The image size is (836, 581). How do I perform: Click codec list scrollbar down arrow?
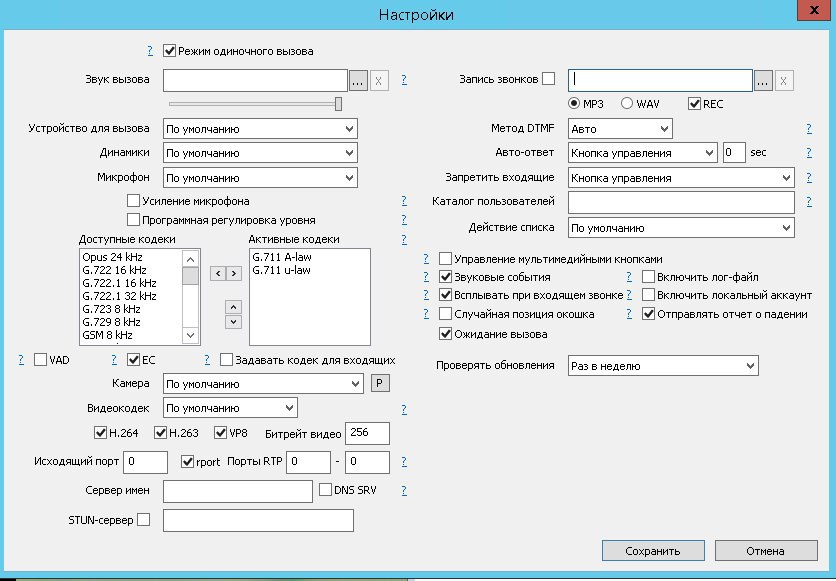(x=190, y=335)
